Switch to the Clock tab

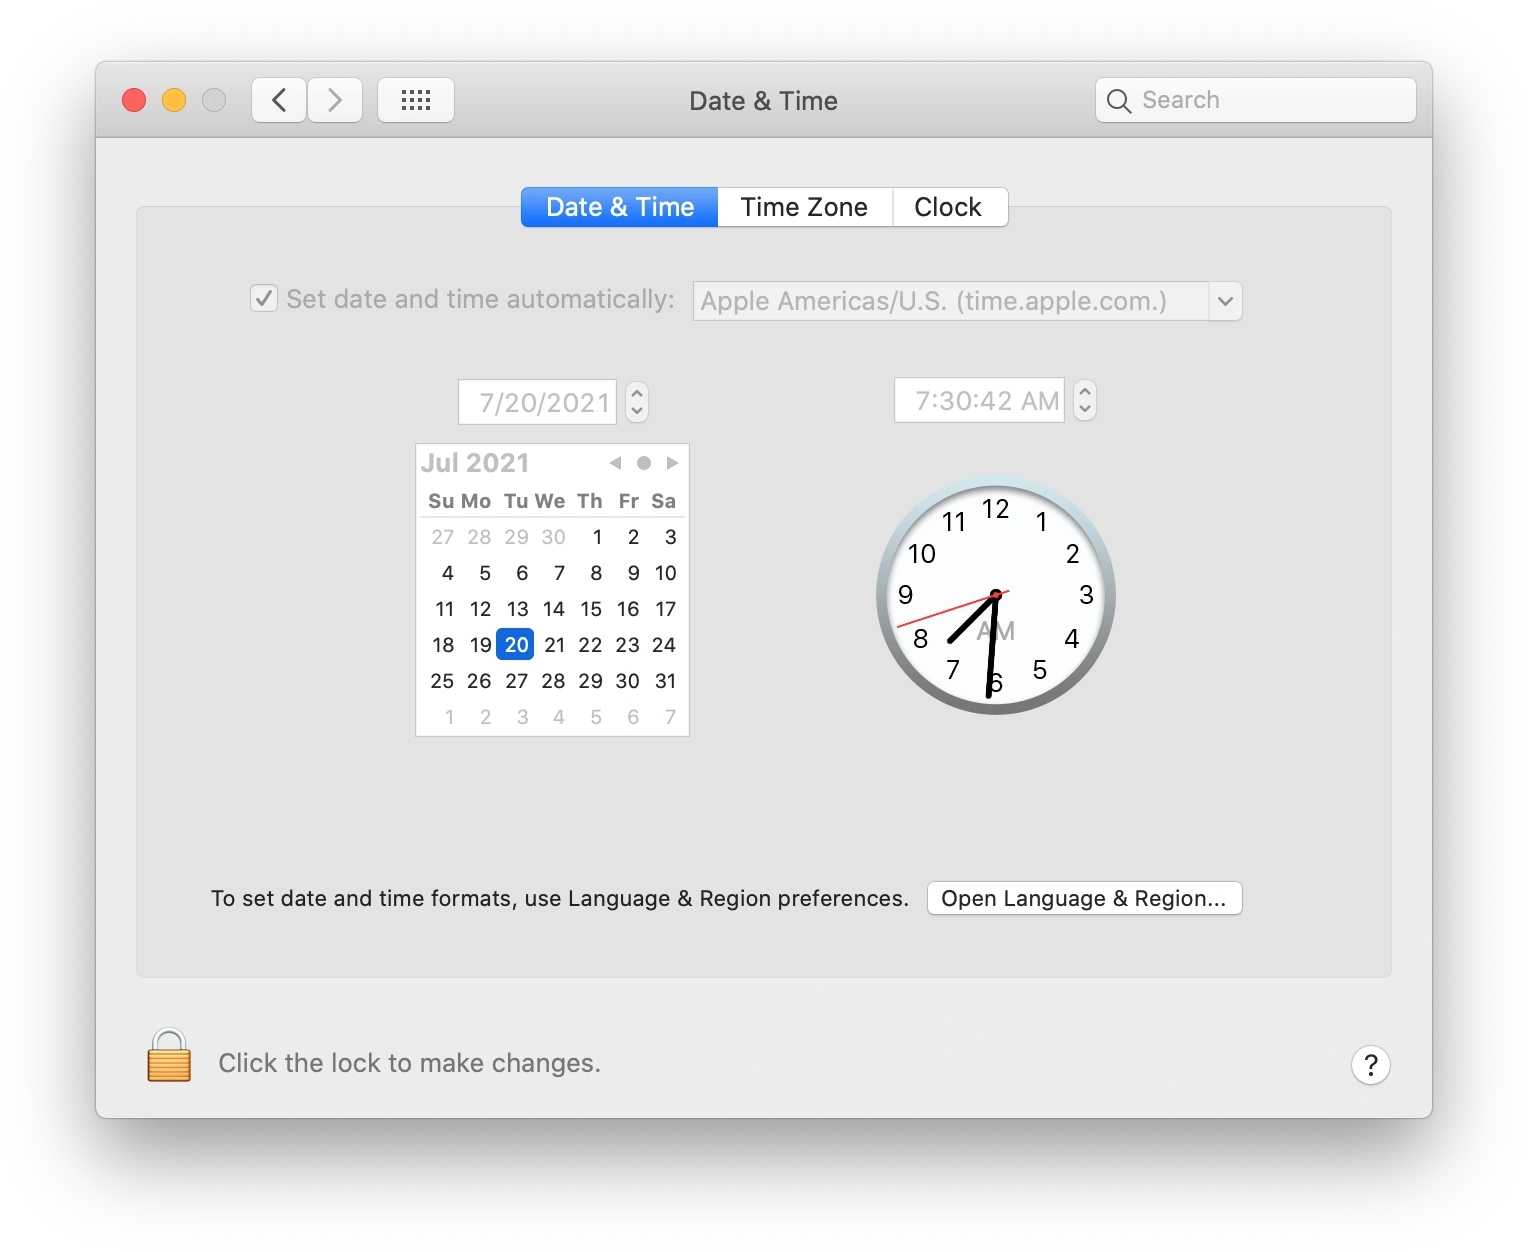(948, 207)
